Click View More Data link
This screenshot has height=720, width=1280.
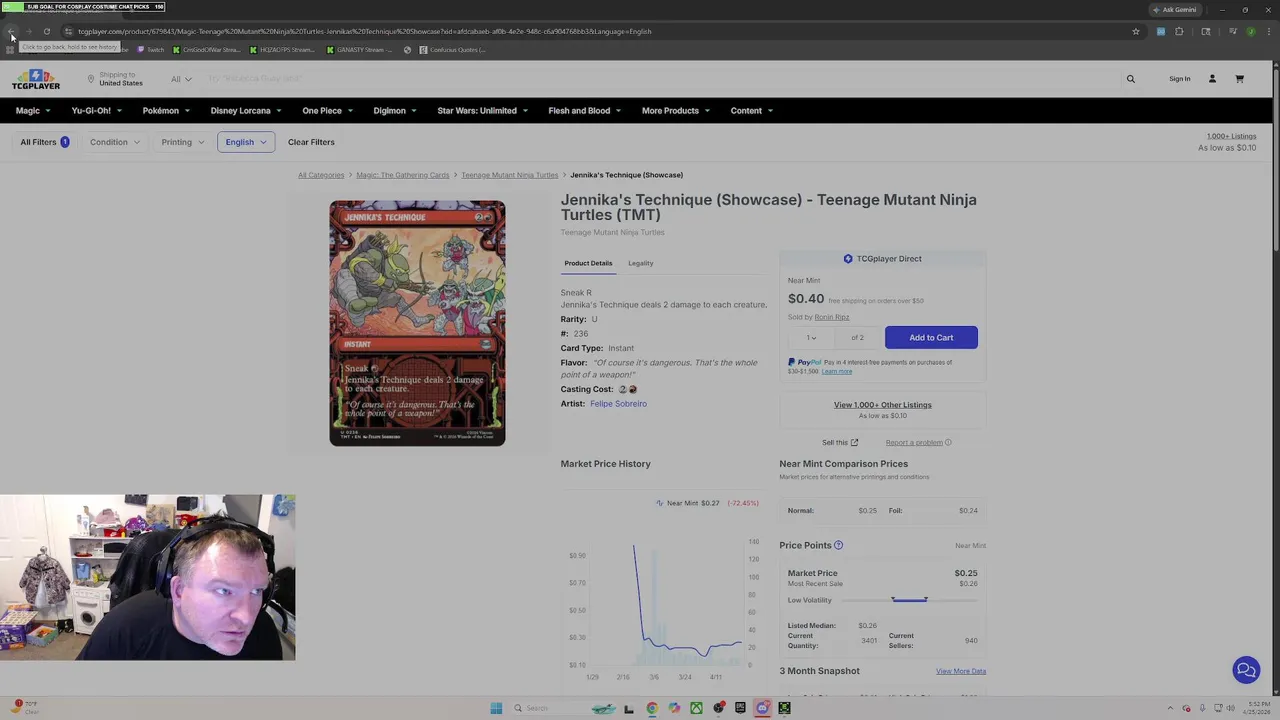pyautogui.click(x=961, y=671)
